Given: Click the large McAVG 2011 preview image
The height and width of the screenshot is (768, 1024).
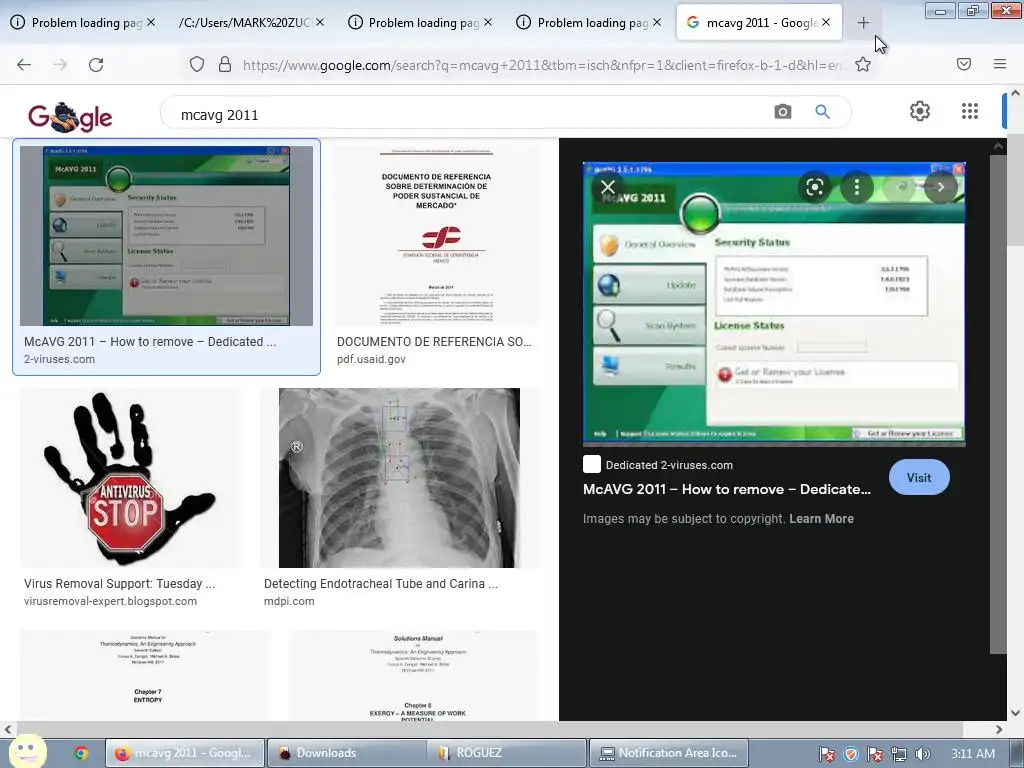Looking at the screenshot, I should point(774,304).
